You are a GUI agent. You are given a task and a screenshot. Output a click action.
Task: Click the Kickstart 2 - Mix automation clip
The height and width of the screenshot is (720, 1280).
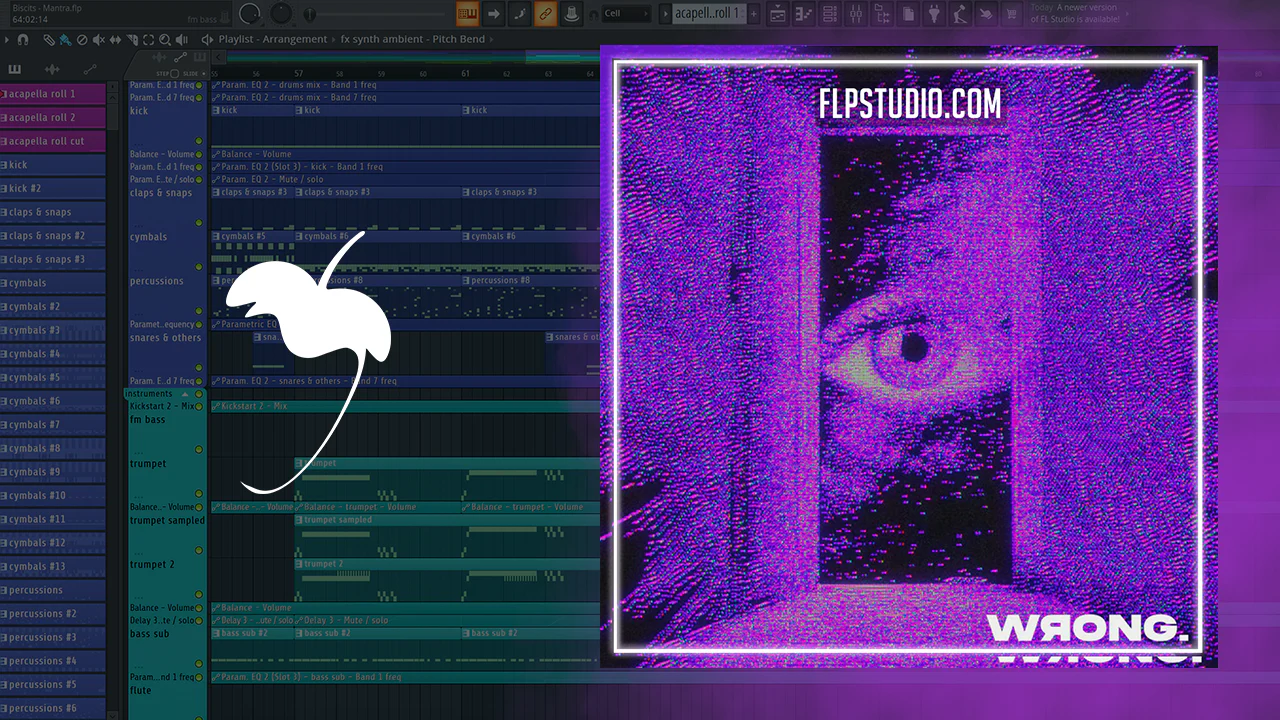[404, 407]
